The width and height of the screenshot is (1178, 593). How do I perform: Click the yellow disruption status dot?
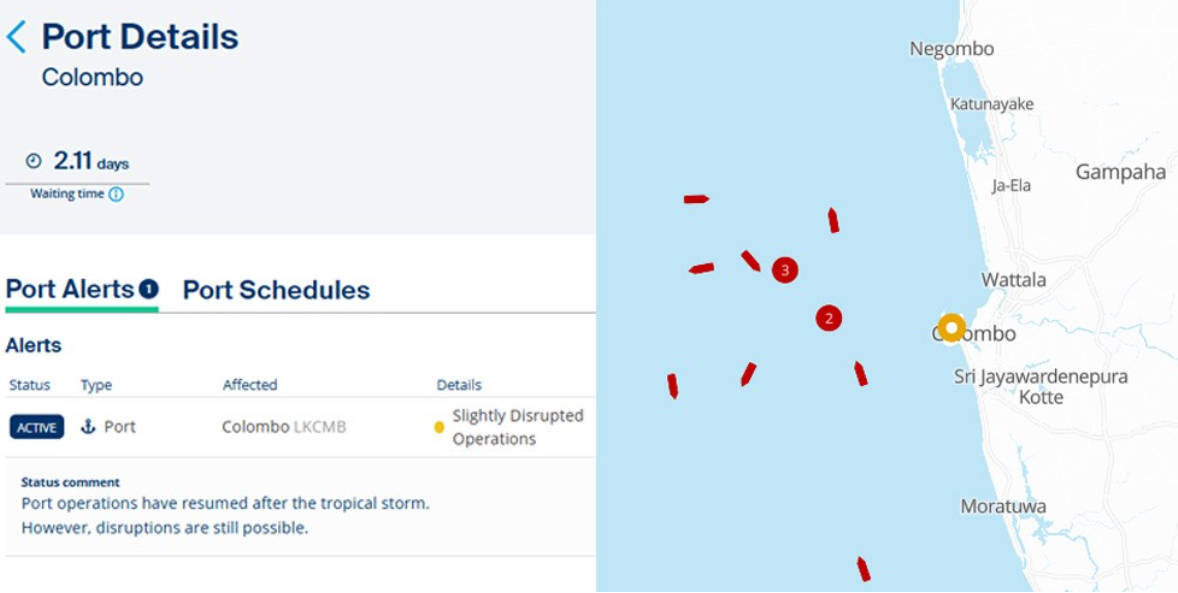(439, 427)
